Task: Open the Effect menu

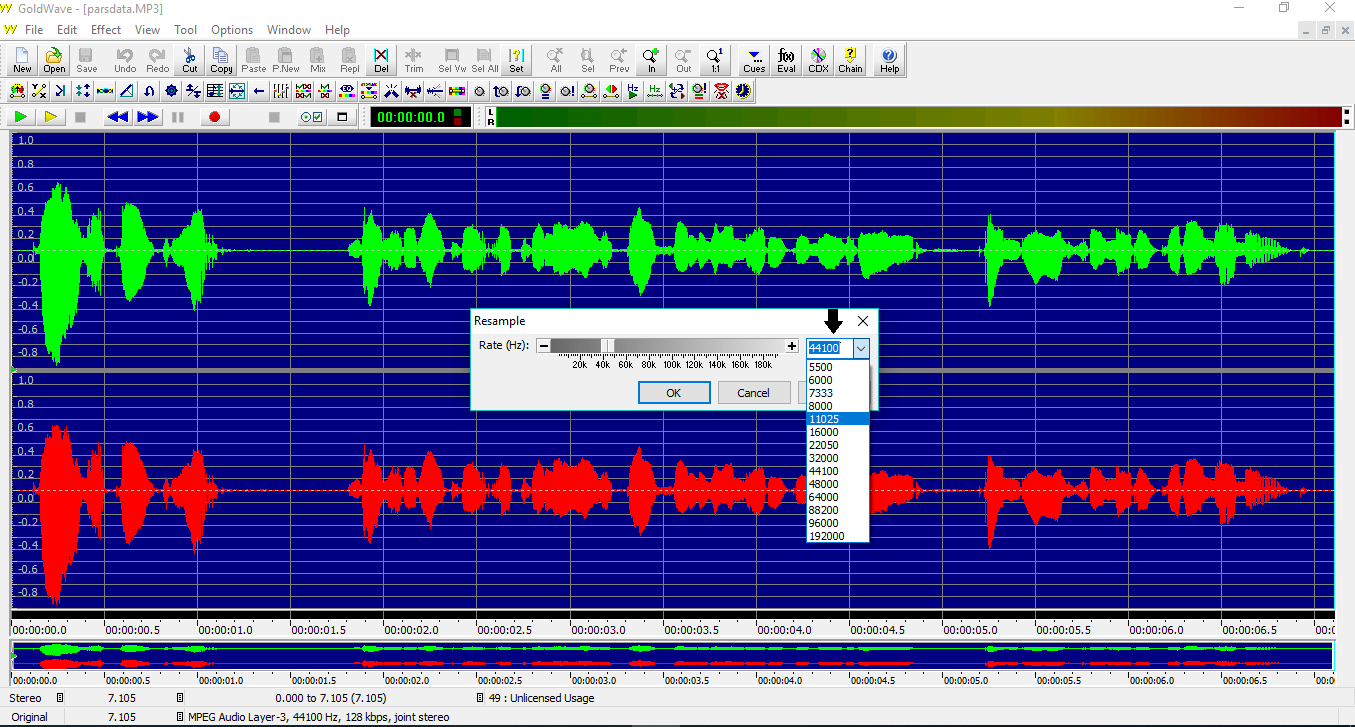Action: coord(106,30)
